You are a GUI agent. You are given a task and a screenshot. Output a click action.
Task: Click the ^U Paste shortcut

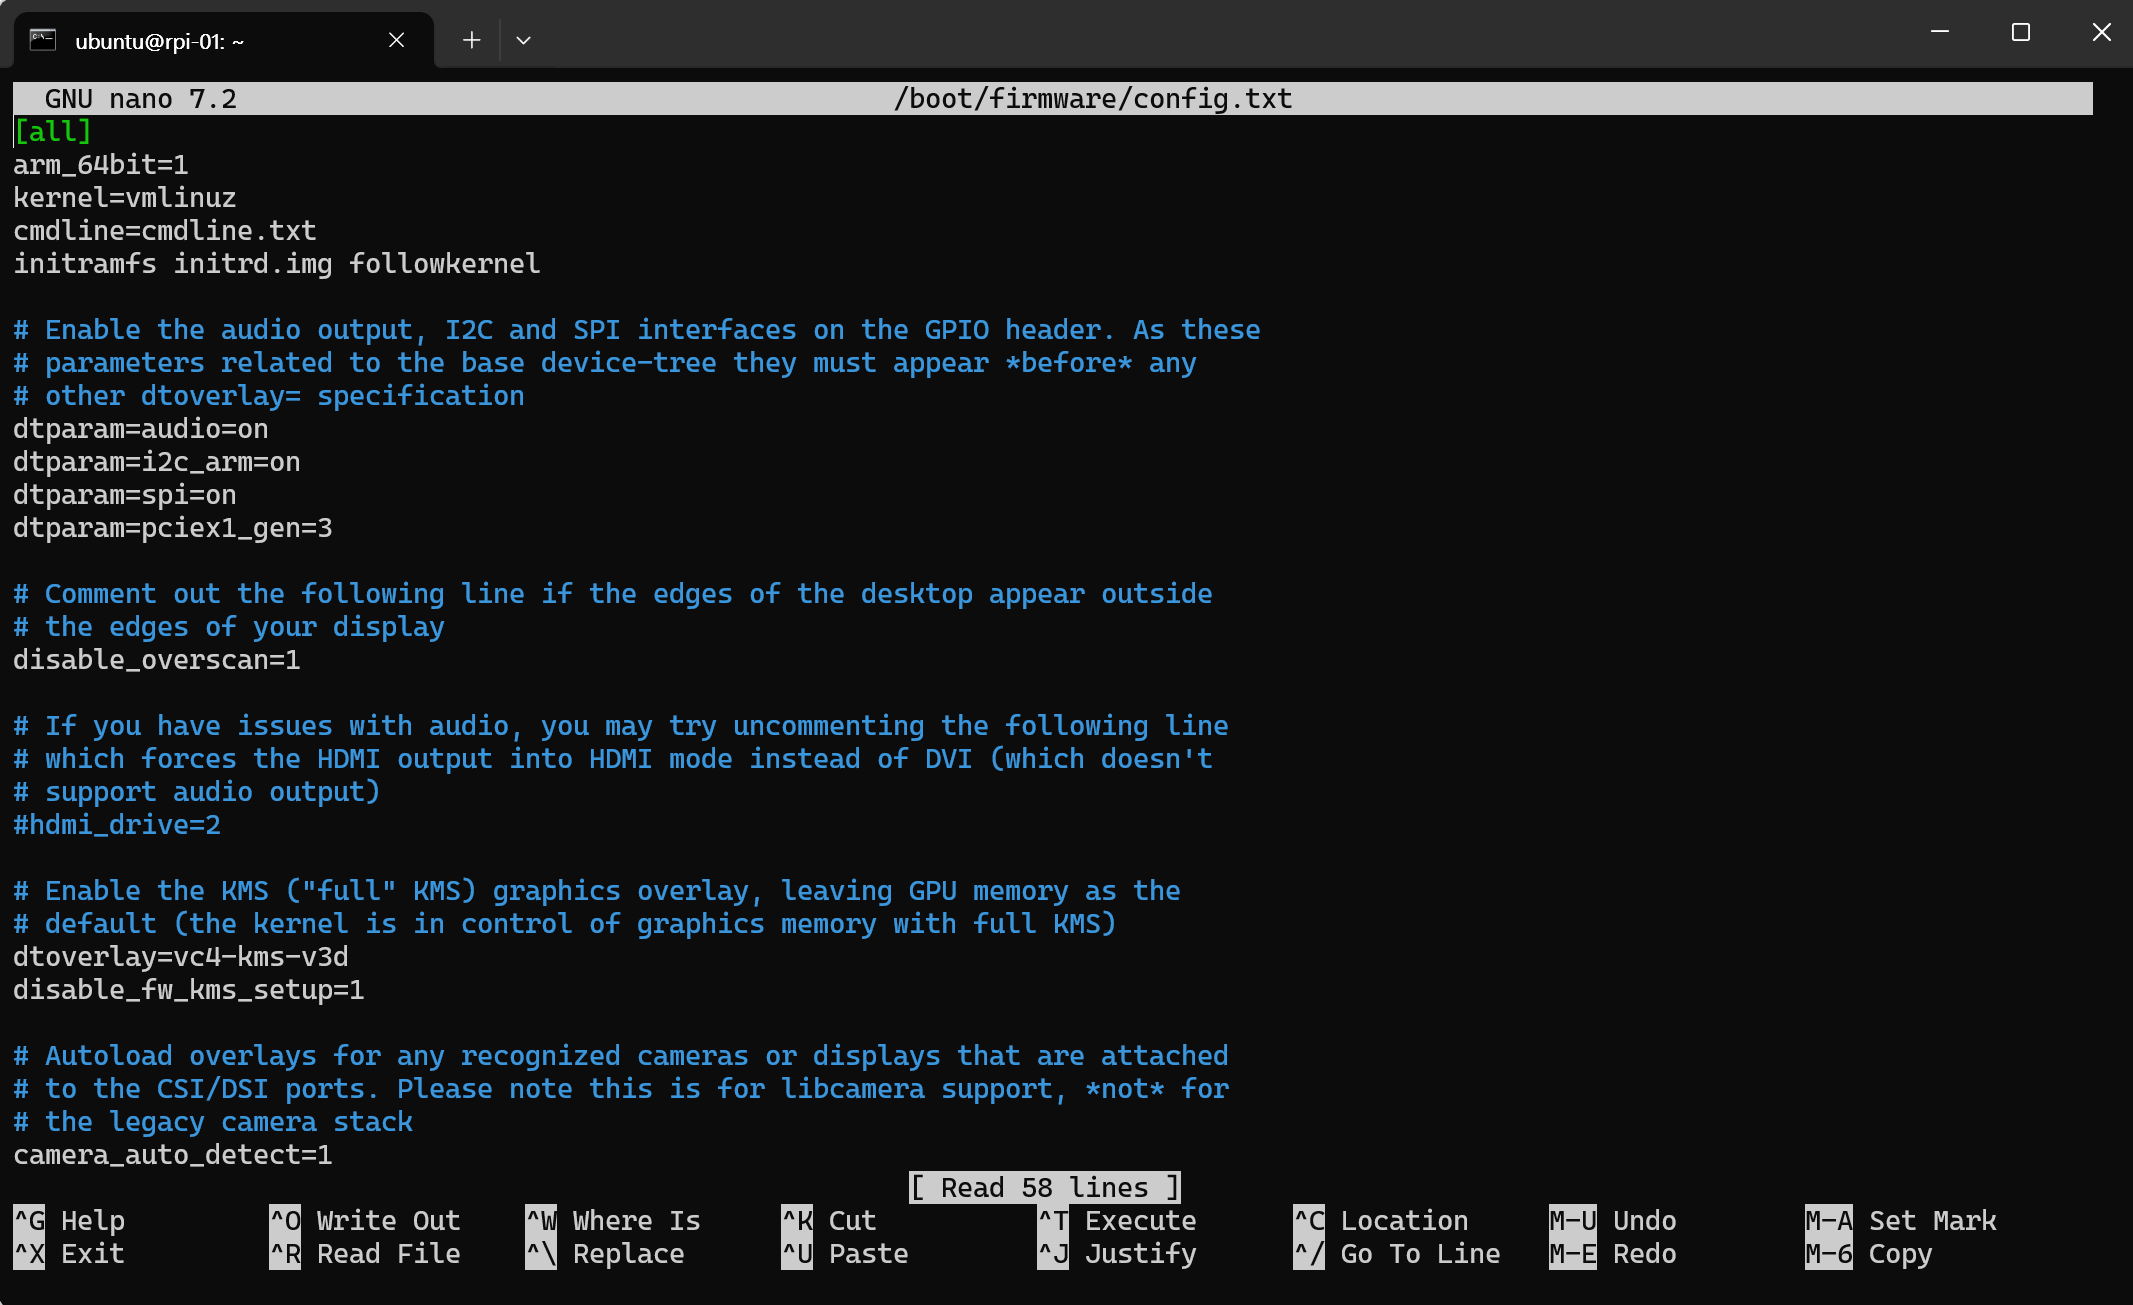point(845,1254)
